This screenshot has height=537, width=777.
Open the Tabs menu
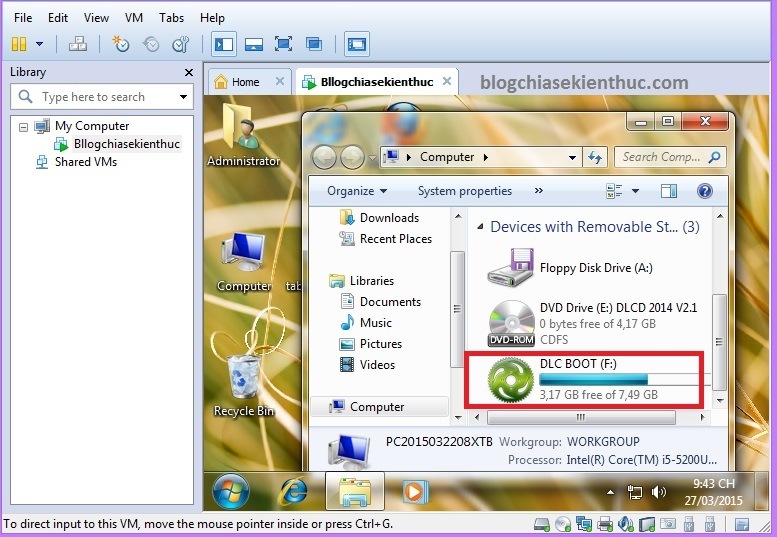pos(171,18)
